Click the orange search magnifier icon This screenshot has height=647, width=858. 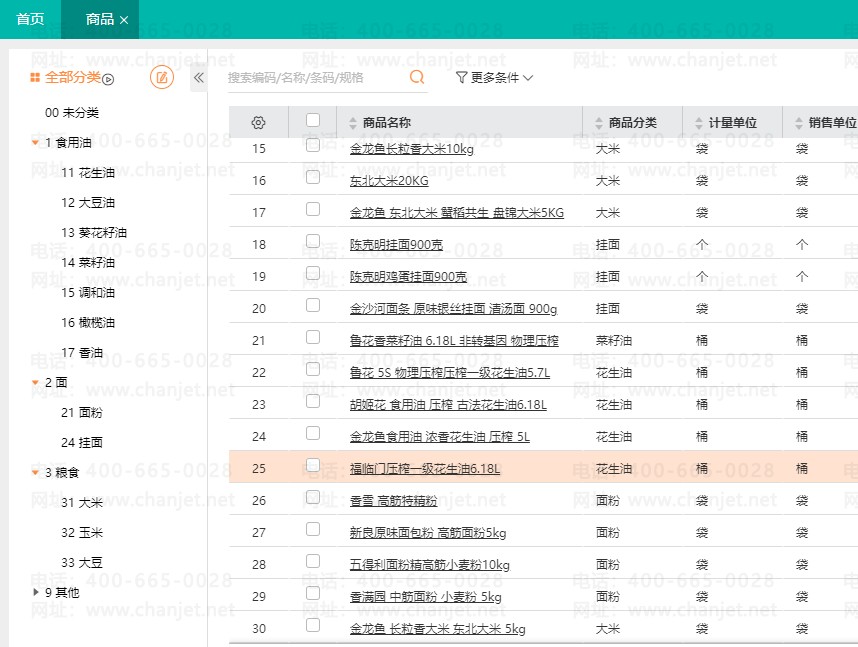click(417, 77)
